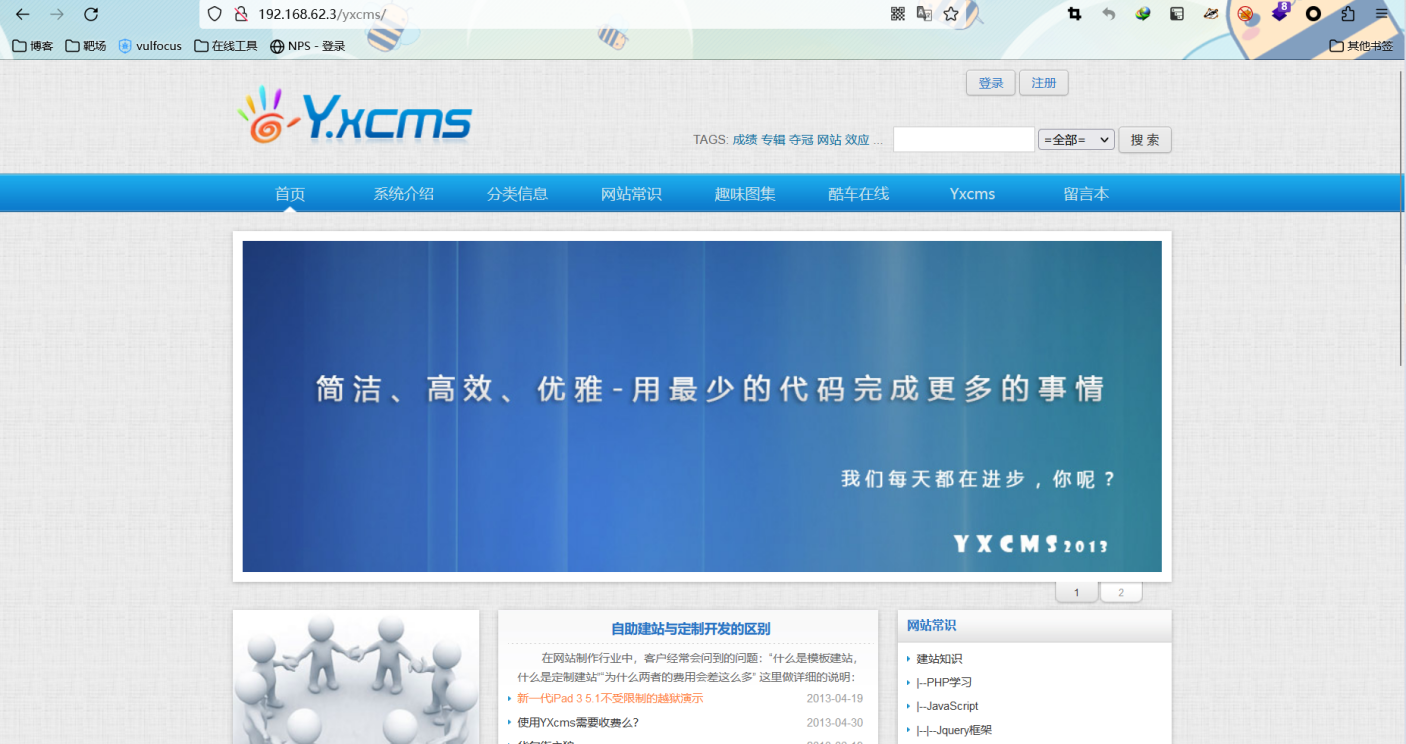Open the browser hamburger menu

pos(1382,14)
